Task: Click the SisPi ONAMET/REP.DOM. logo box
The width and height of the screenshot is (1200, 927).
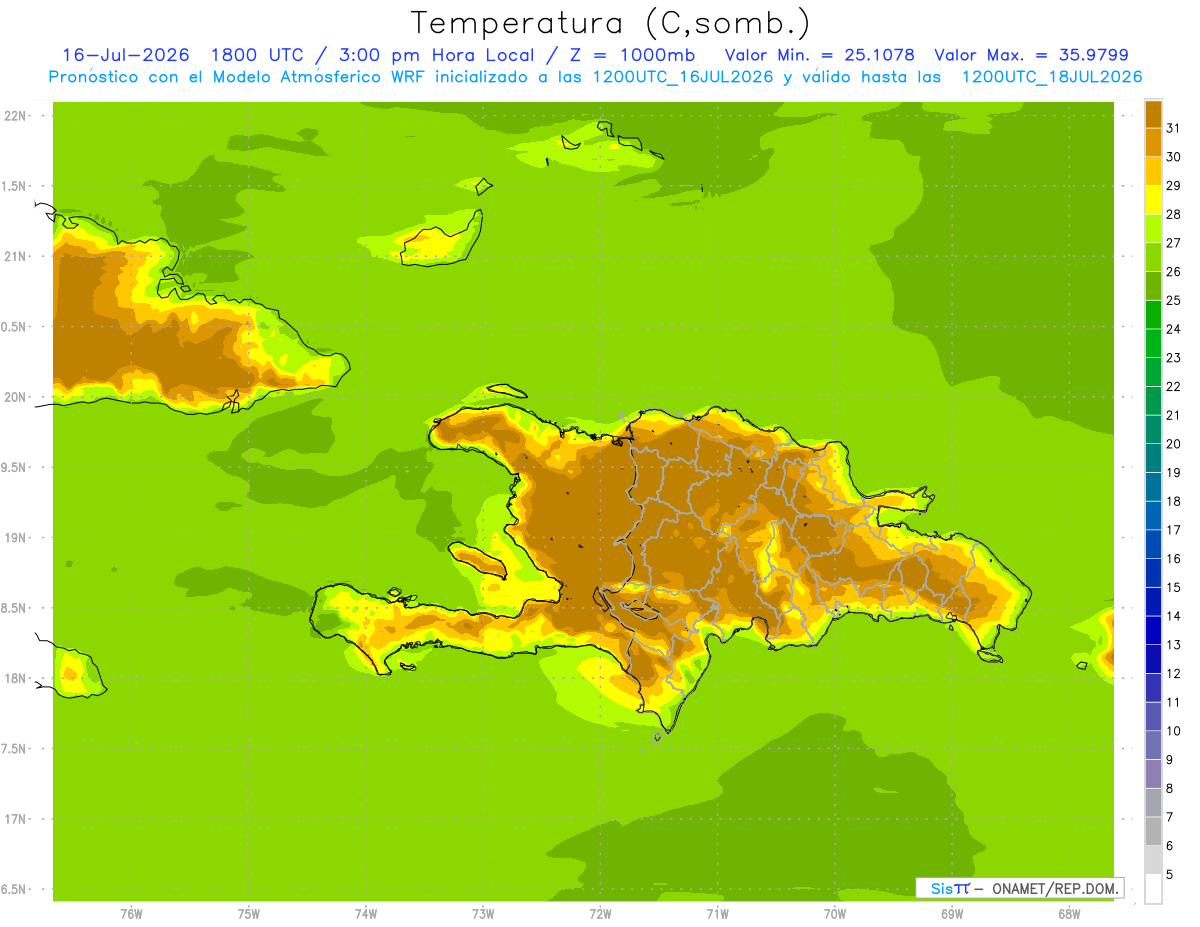Action: (x=1019, y=888)
